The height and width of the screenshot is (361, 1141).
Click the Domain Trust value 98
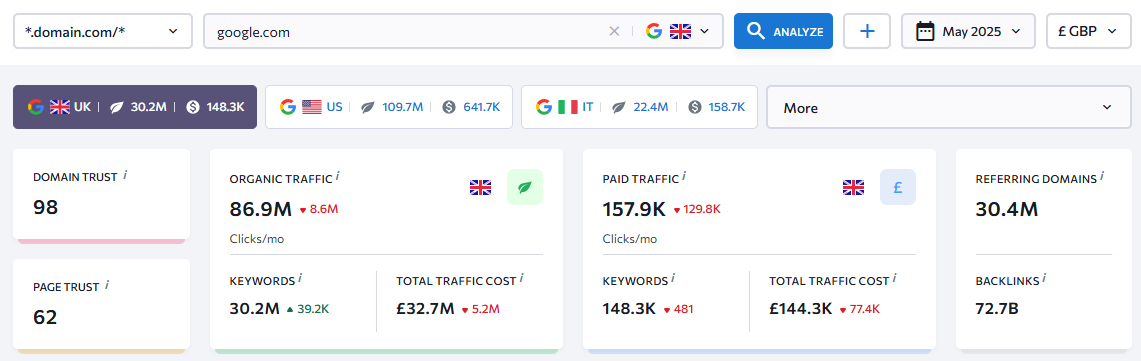pos(45,207)
